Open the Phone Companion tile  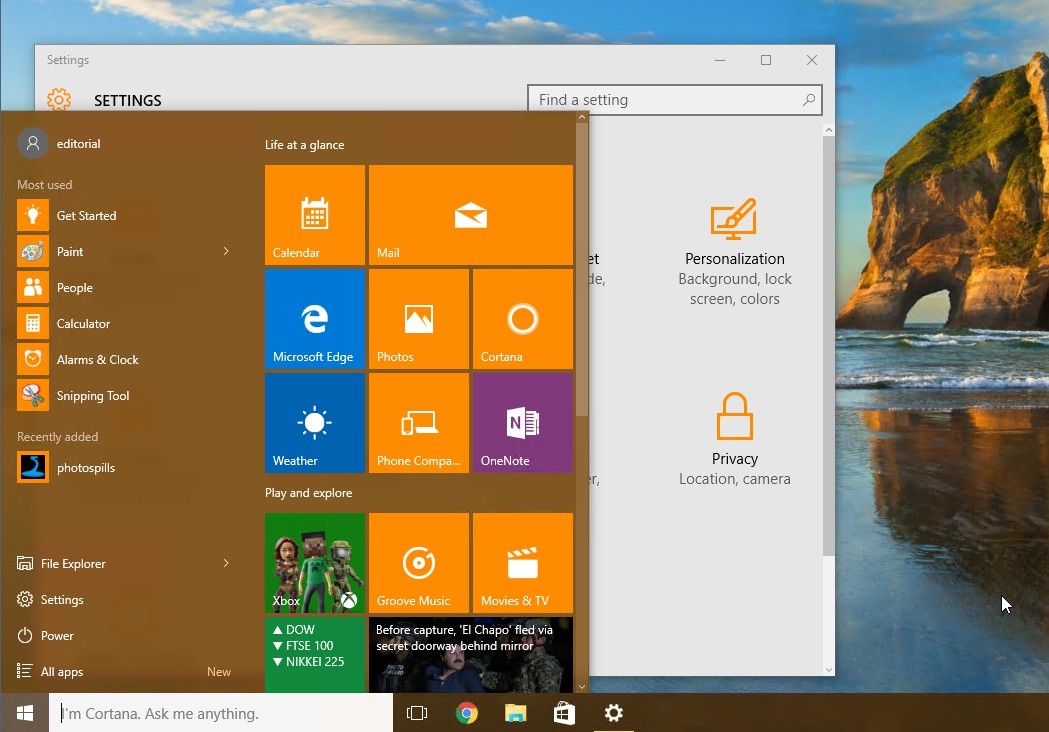[x=419, y=423]
